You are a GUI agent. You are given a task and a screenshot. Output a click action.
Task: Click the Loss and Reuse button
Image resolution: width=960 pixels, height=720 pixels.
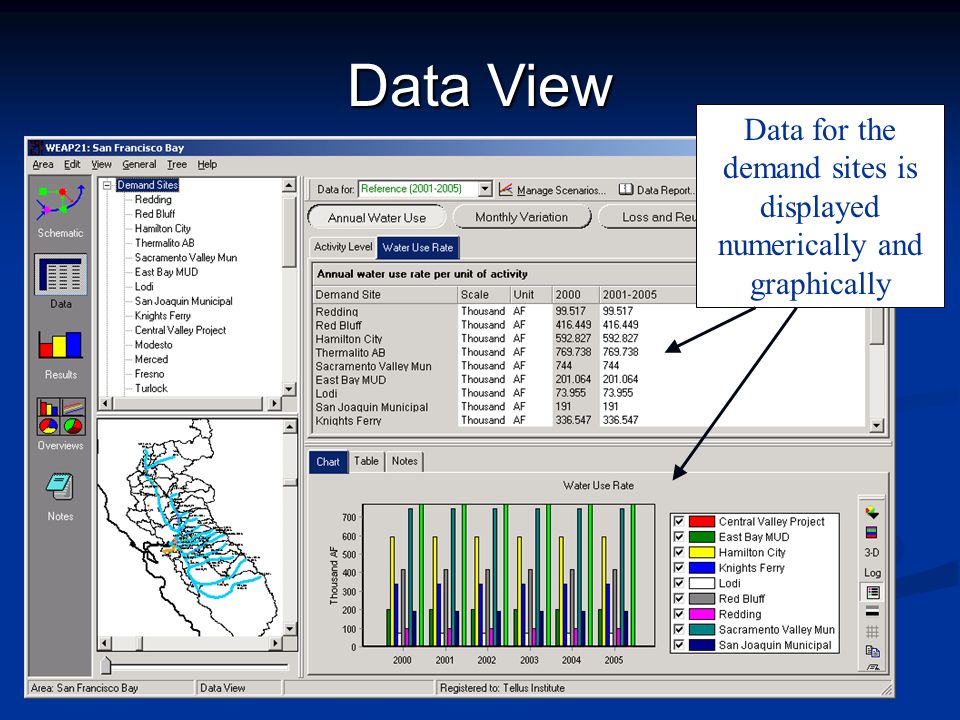pyautogui.click(x=649, y=217)
